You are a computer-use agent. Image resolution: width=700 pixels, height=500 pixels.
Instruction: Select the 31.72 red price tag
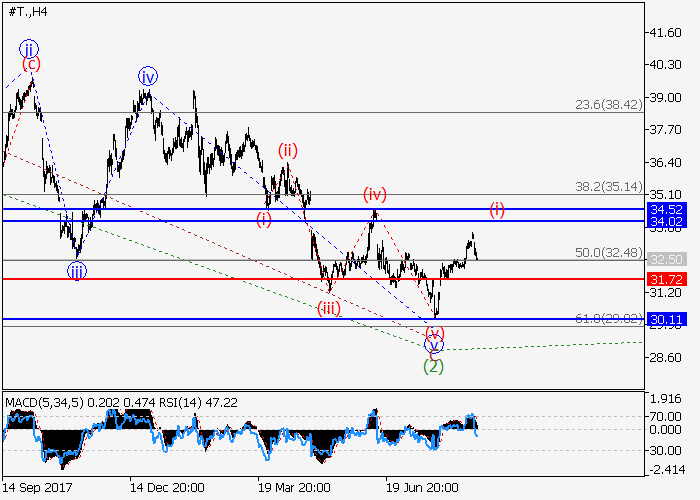[665, 278]
